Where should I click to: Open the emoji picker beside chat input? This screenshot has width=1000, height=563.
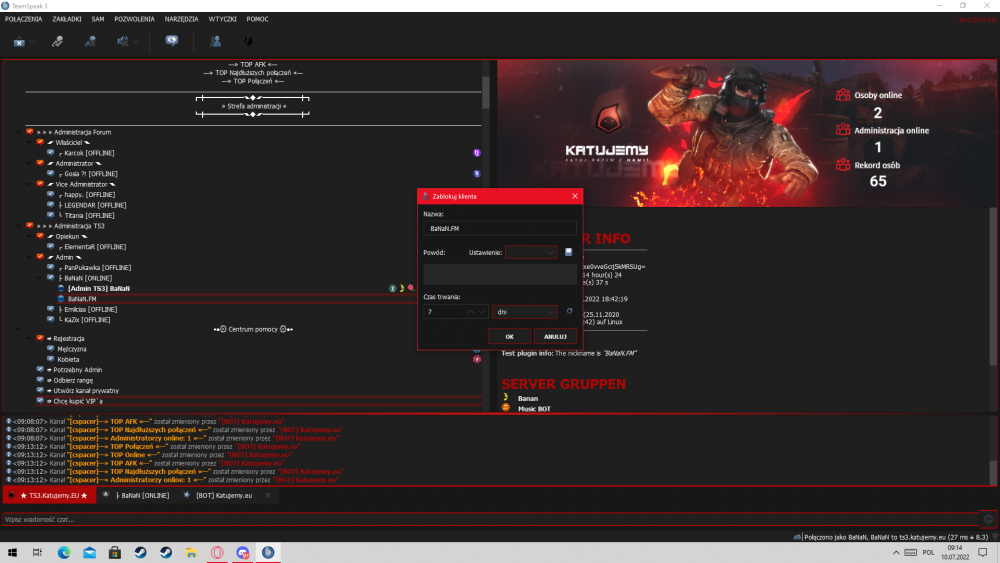click(x=988, y=519)
